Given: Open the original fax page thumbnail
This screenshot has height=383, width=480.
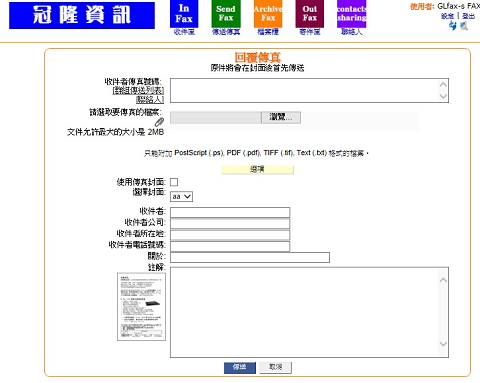Looking at the screenshot, I should click(x=141, y=307).
